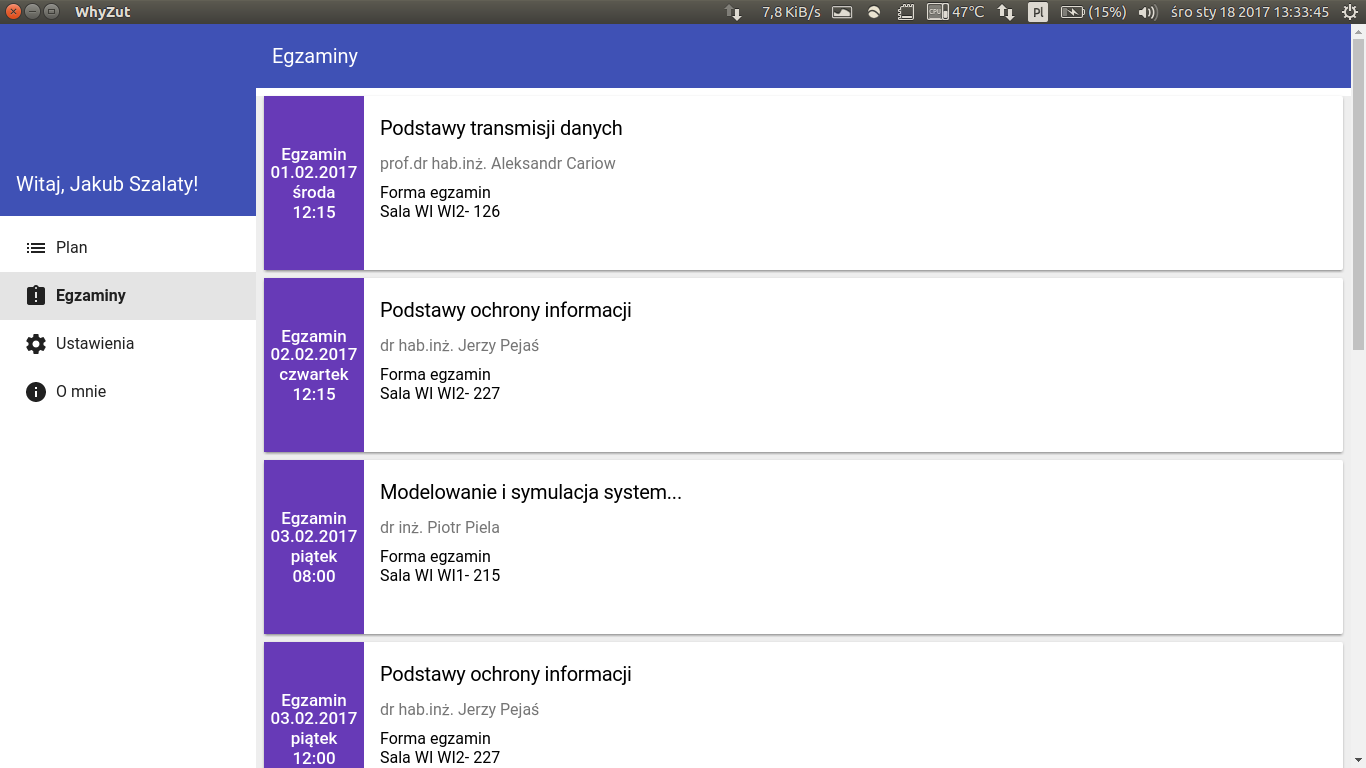Click the battery (15%) indicator

(1093, 12)
